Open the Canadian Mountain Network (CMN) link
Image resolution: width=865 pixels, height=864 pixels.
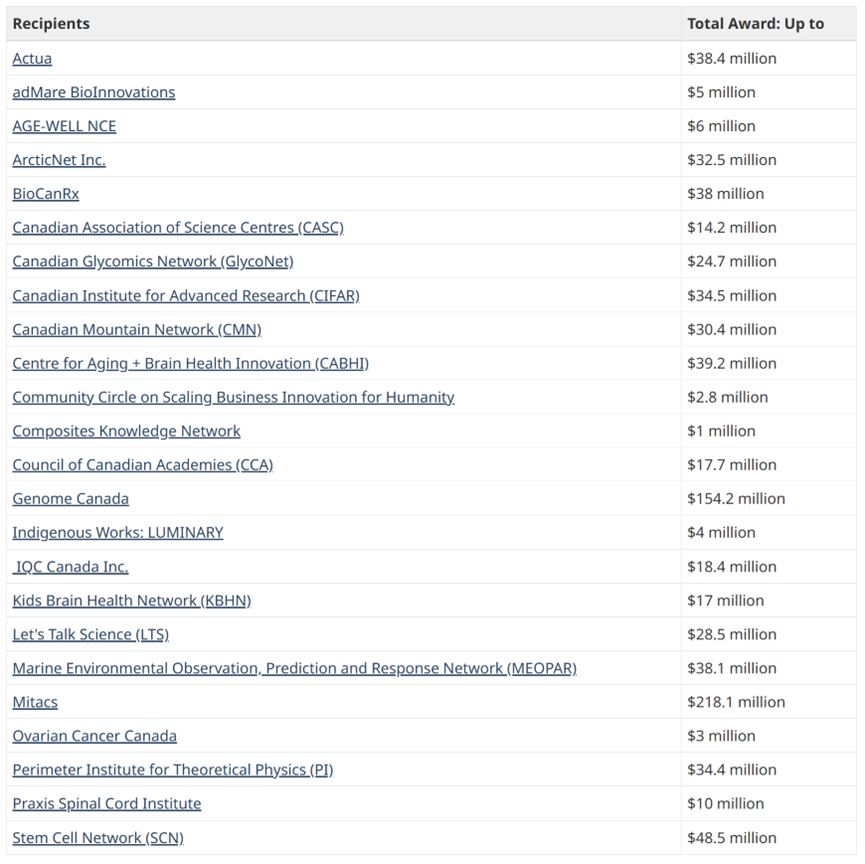coord(137,329)
